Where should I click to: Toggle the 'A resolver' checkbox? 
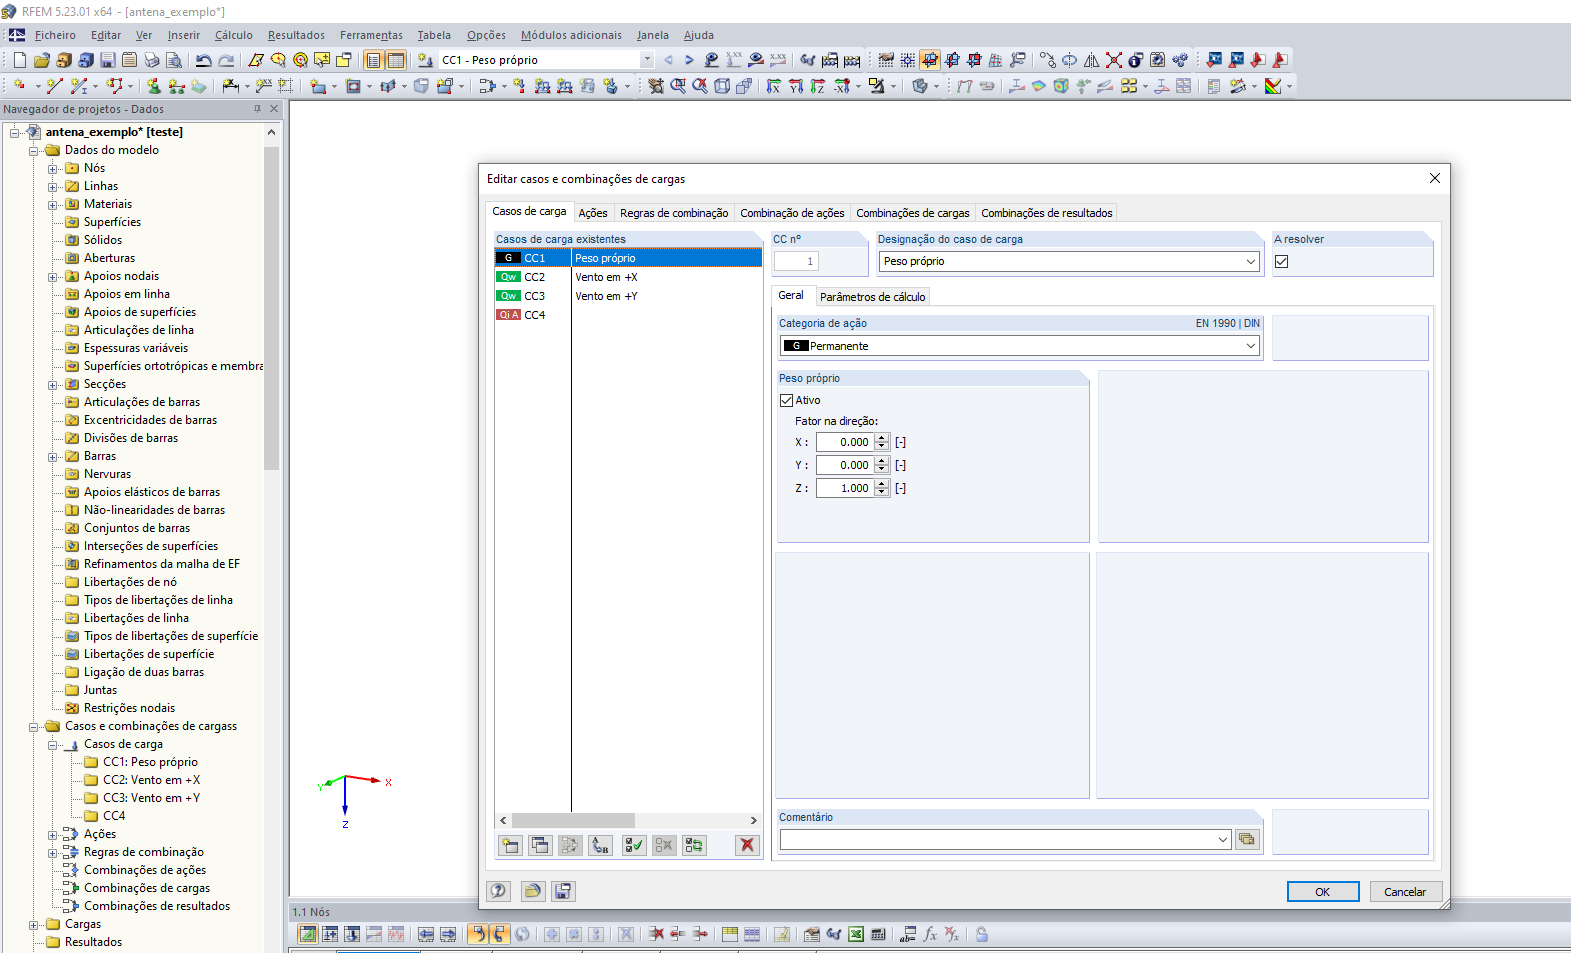click(1282, 262)
